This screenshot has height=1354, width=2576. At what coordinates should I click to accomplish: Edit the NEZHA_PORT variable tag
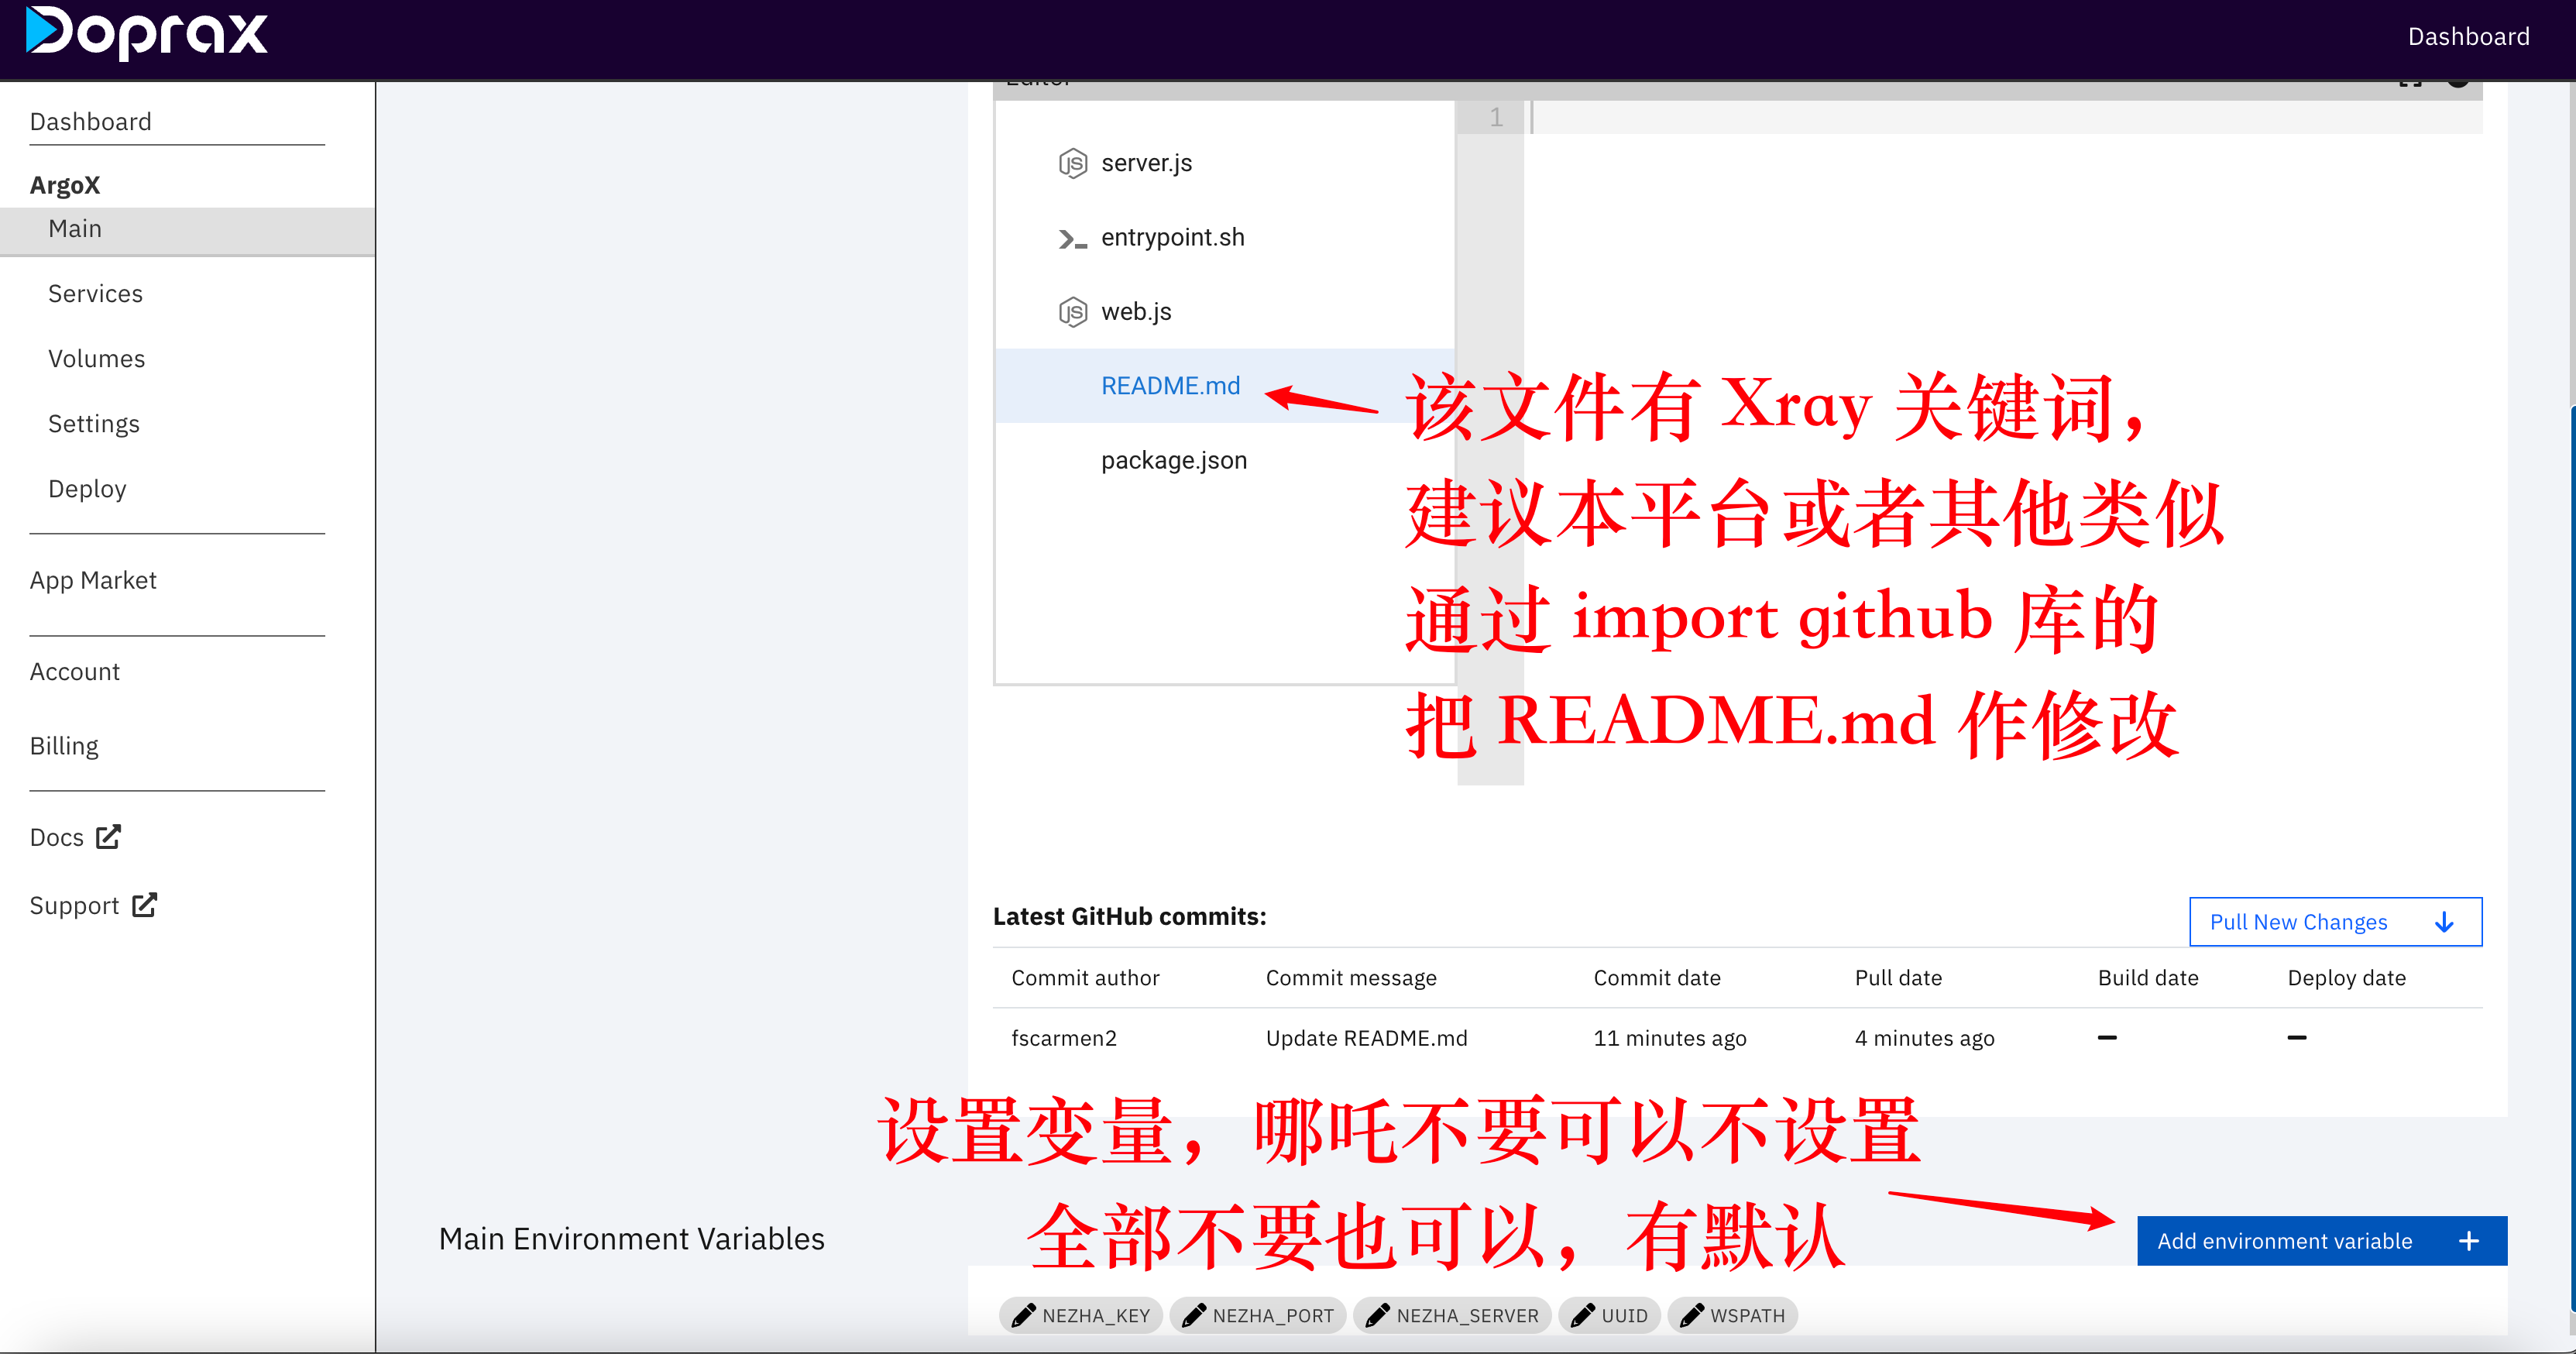(x=1258, y=1315)
